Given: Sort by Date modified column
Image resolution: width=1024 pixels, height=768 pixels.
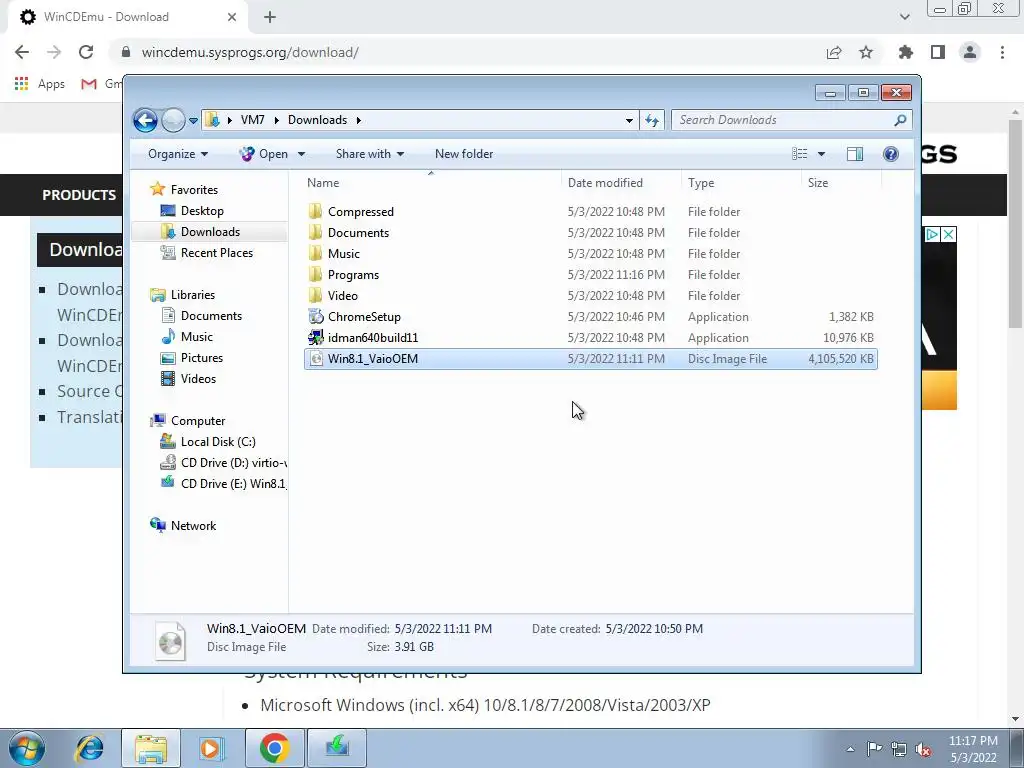Looking at the screenshot, I should pos(621,183).
